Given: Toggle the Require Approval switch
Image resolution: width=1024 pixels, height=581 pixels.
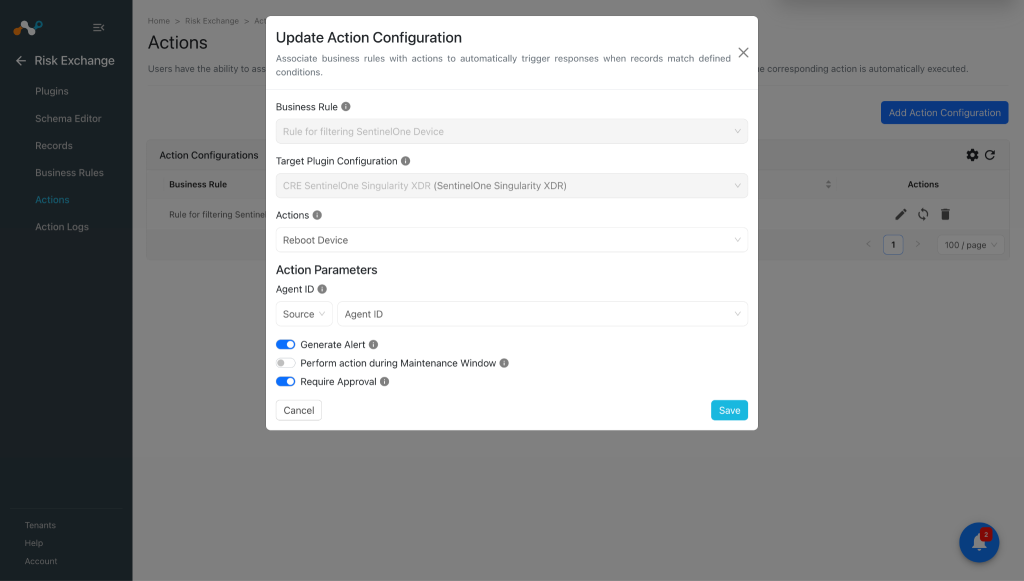Looking at the screenshot, I should pos(285,382).
